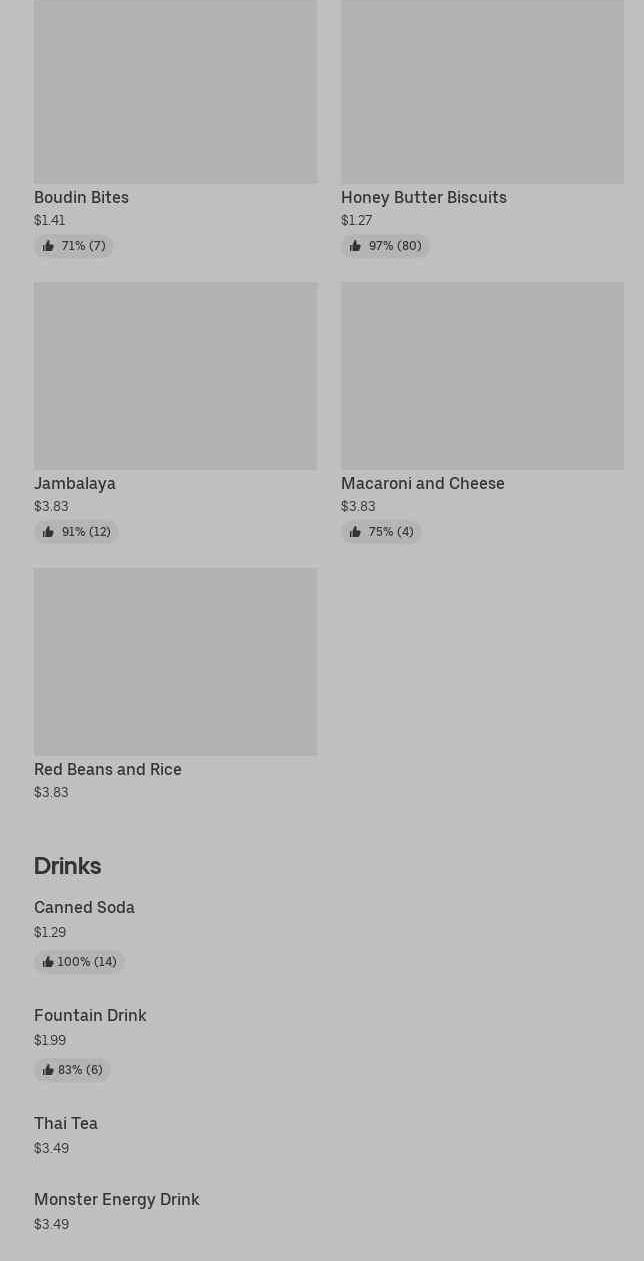Screen dimensions: 644x1261
Task: Open the Jambalaya item photo
Action: pos(175,376)
